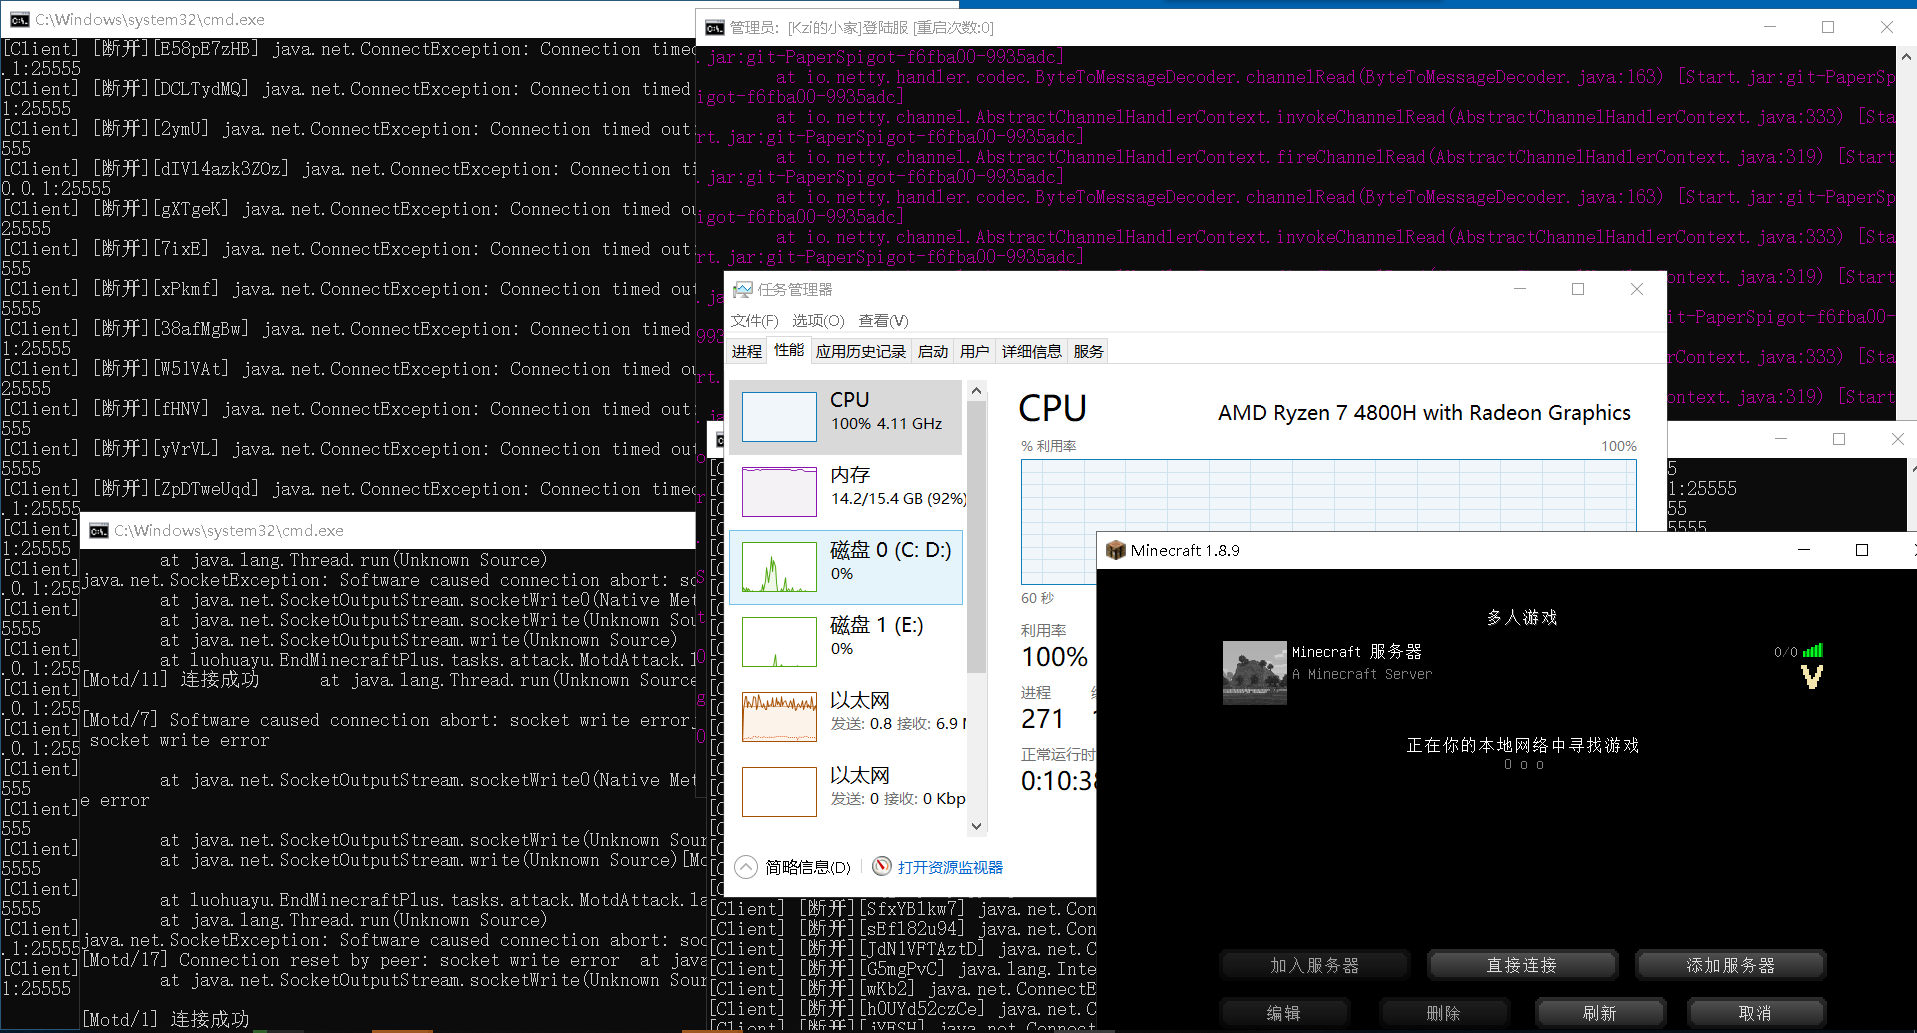Switch to the 性能 tab

tap(789, 350)
